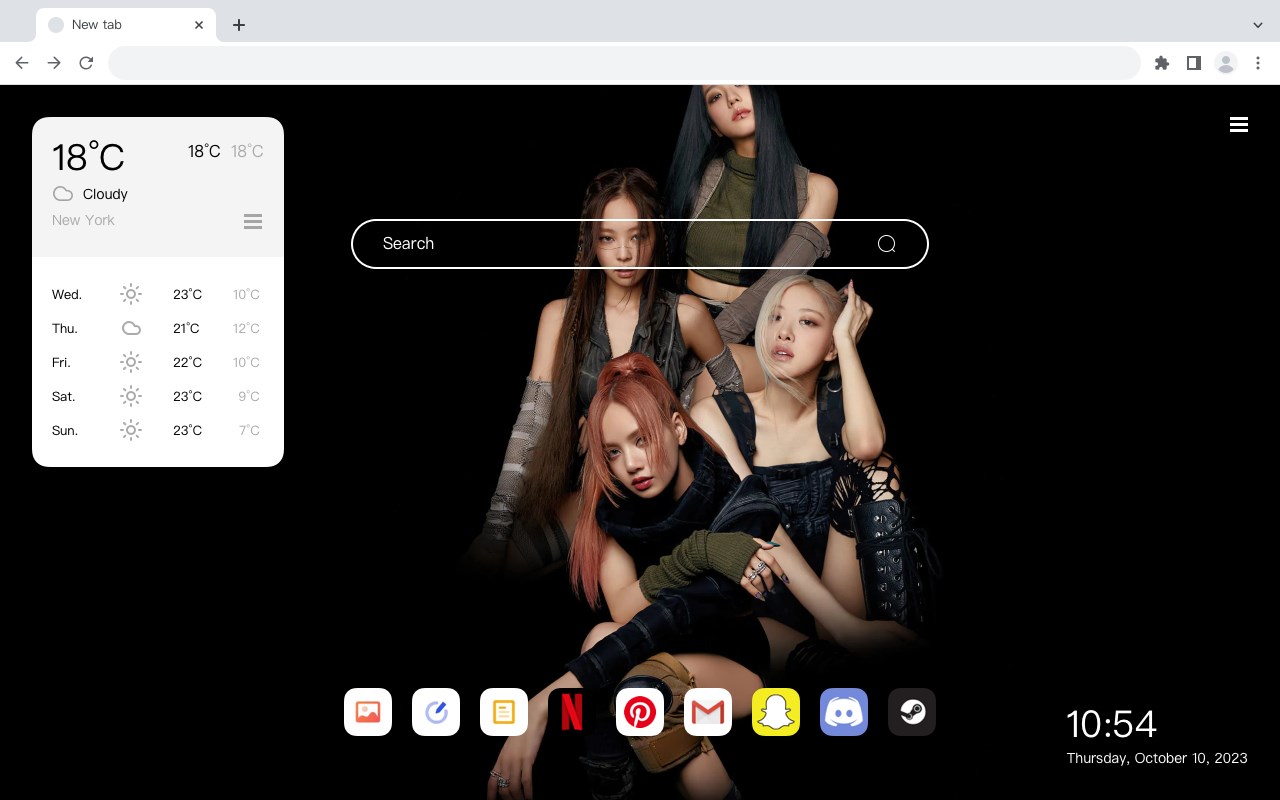Open the Netflix shortcut
Viewport: 1280px width, 800px height.
(572, 712)
